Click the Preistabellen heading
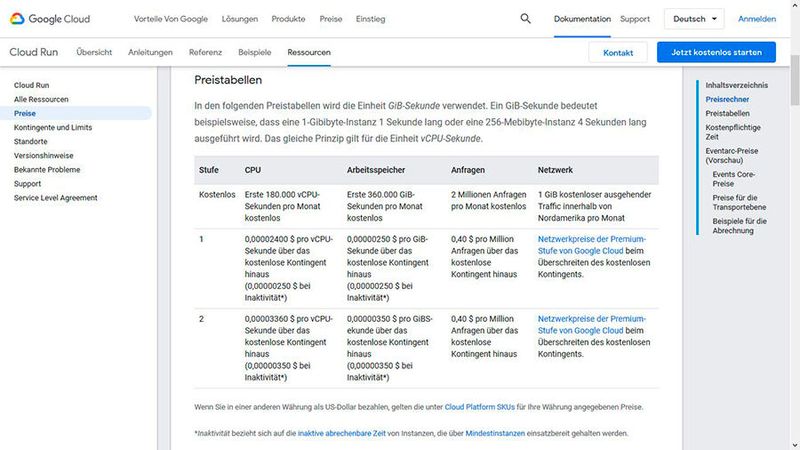This screenshot has width=800, height=450. click(228, 80)
